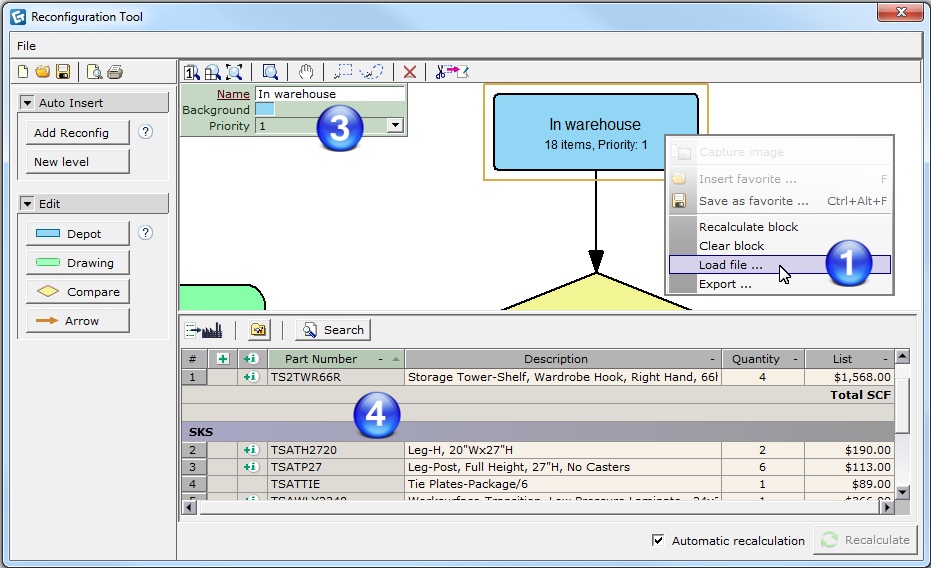
Task: Open a file with the folder icon
Action: 43,72
